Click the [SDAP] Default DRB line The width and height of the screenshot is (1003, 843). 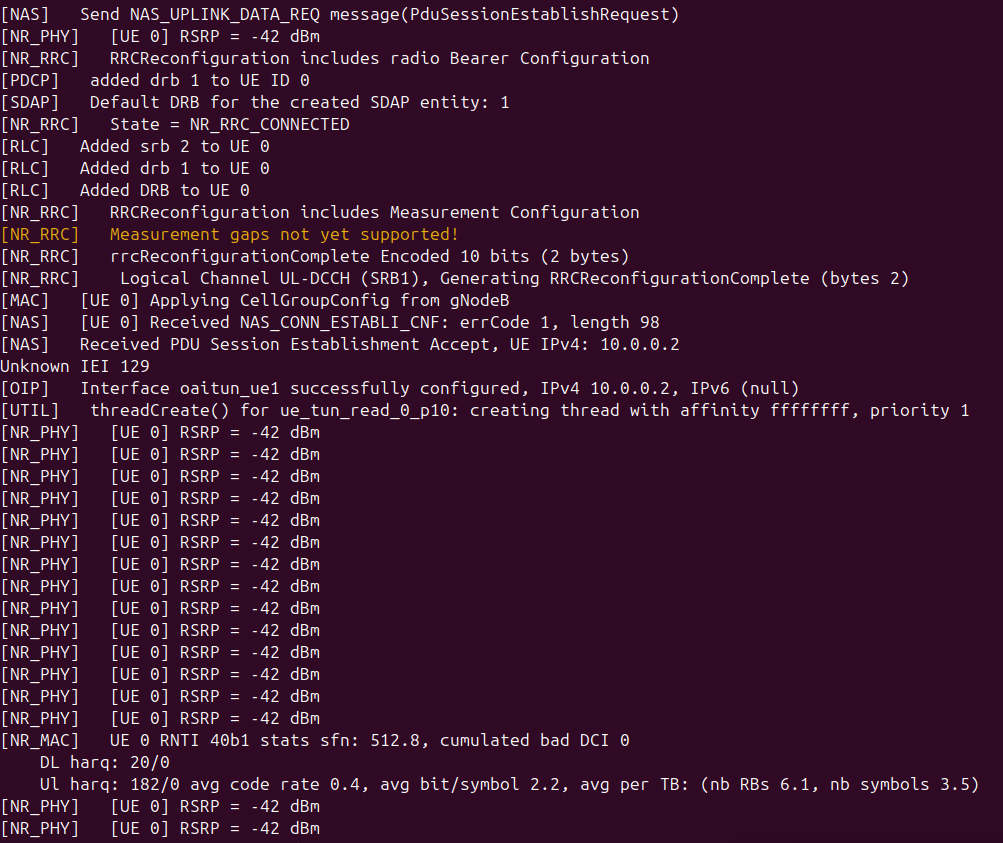click(x=255, y=102)
